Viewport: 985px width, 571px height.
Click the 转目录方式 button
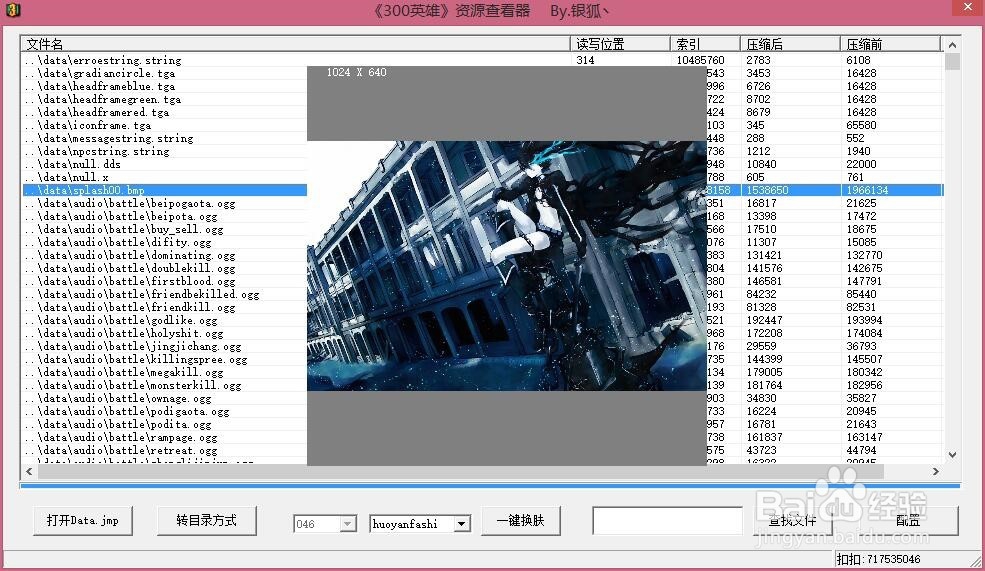(x=207, y=521)
